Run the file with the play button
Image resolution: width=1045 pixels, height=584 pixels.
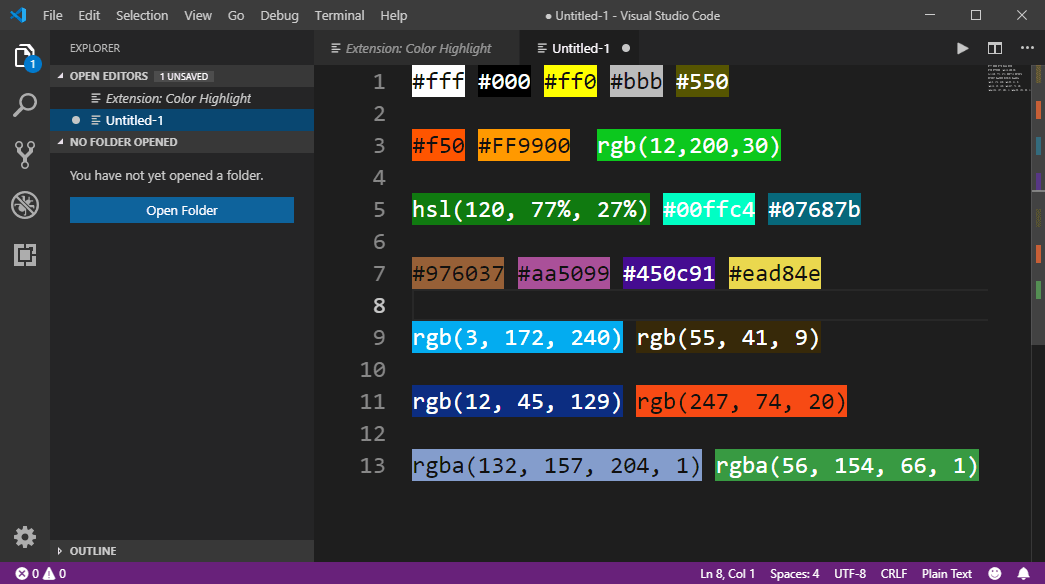pos(962,47)
